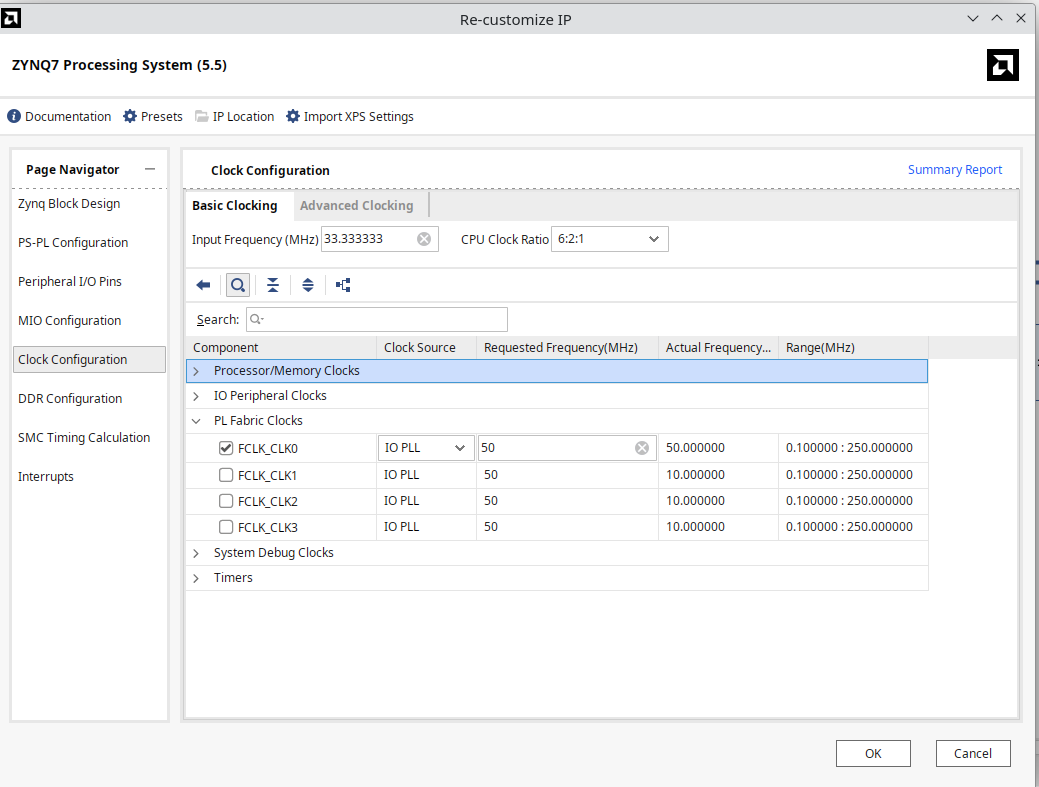Click the Range(MHz) column header
1039x787 pixels.
853,348
